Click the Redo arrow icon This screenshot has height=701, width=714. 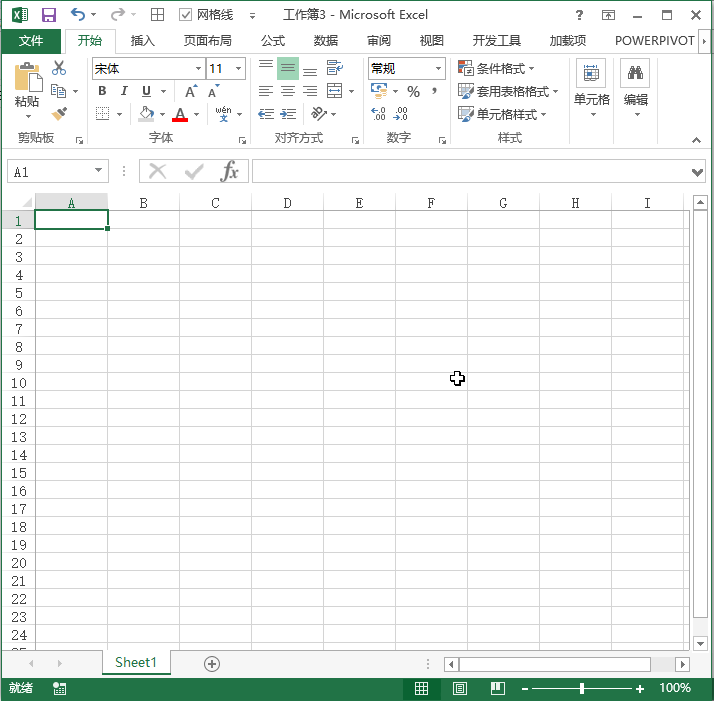[117, 15]
